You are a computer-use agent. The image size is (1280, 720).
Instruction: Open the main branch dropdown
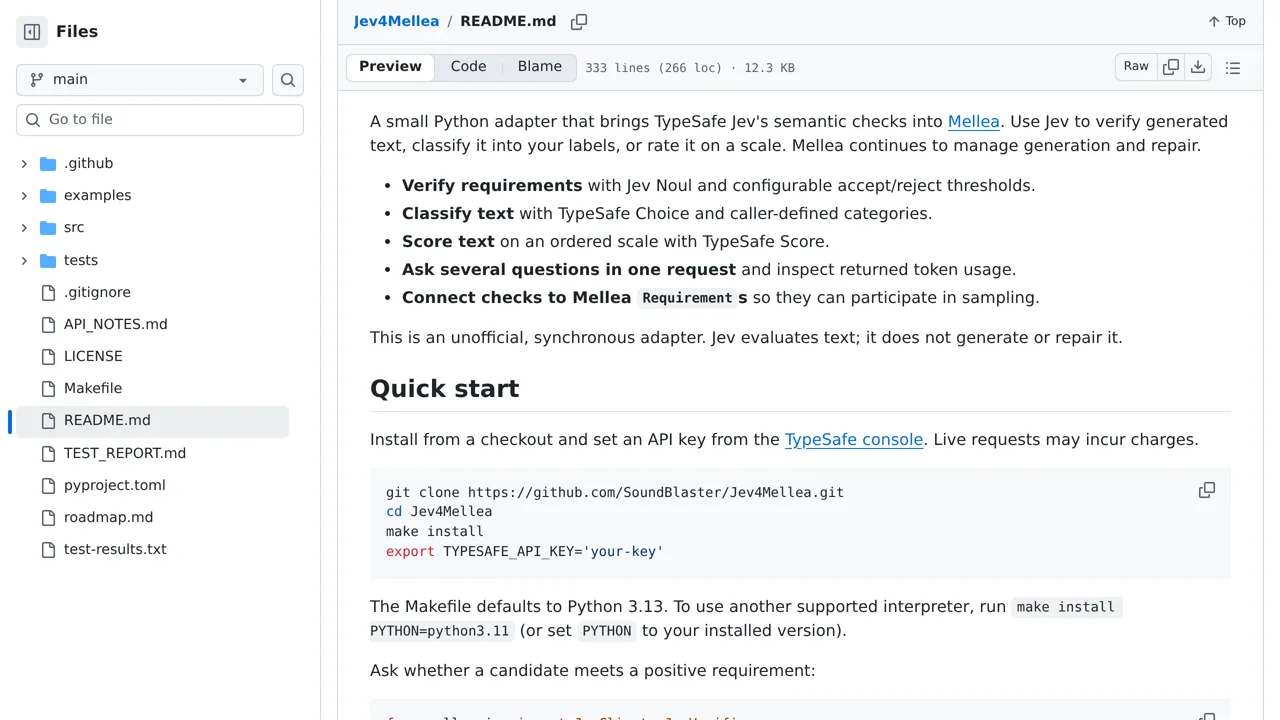click(140, 80)
